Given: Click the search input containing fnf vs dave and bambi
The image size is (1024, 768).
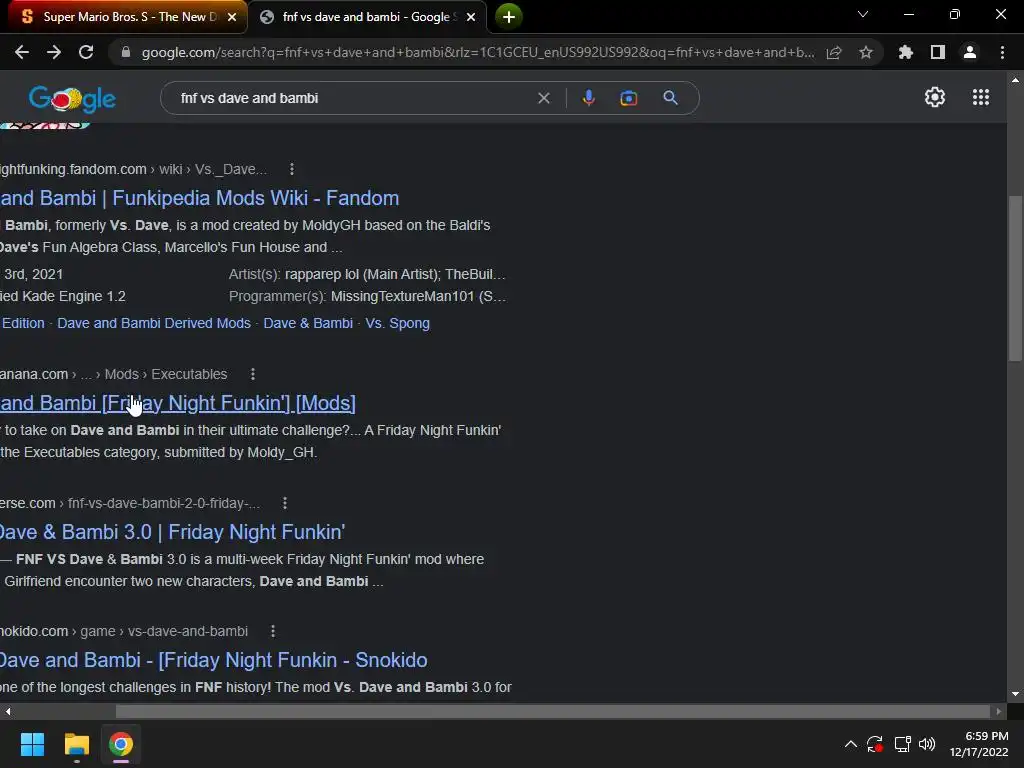Looking at the screenshot, I should coord(353,98).
